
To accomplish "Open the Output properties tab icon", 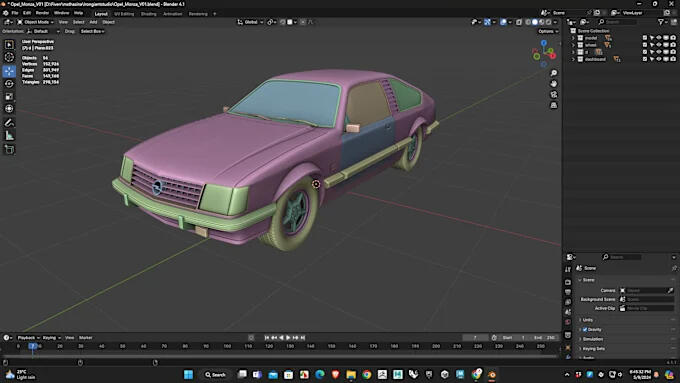I will 568,292.
